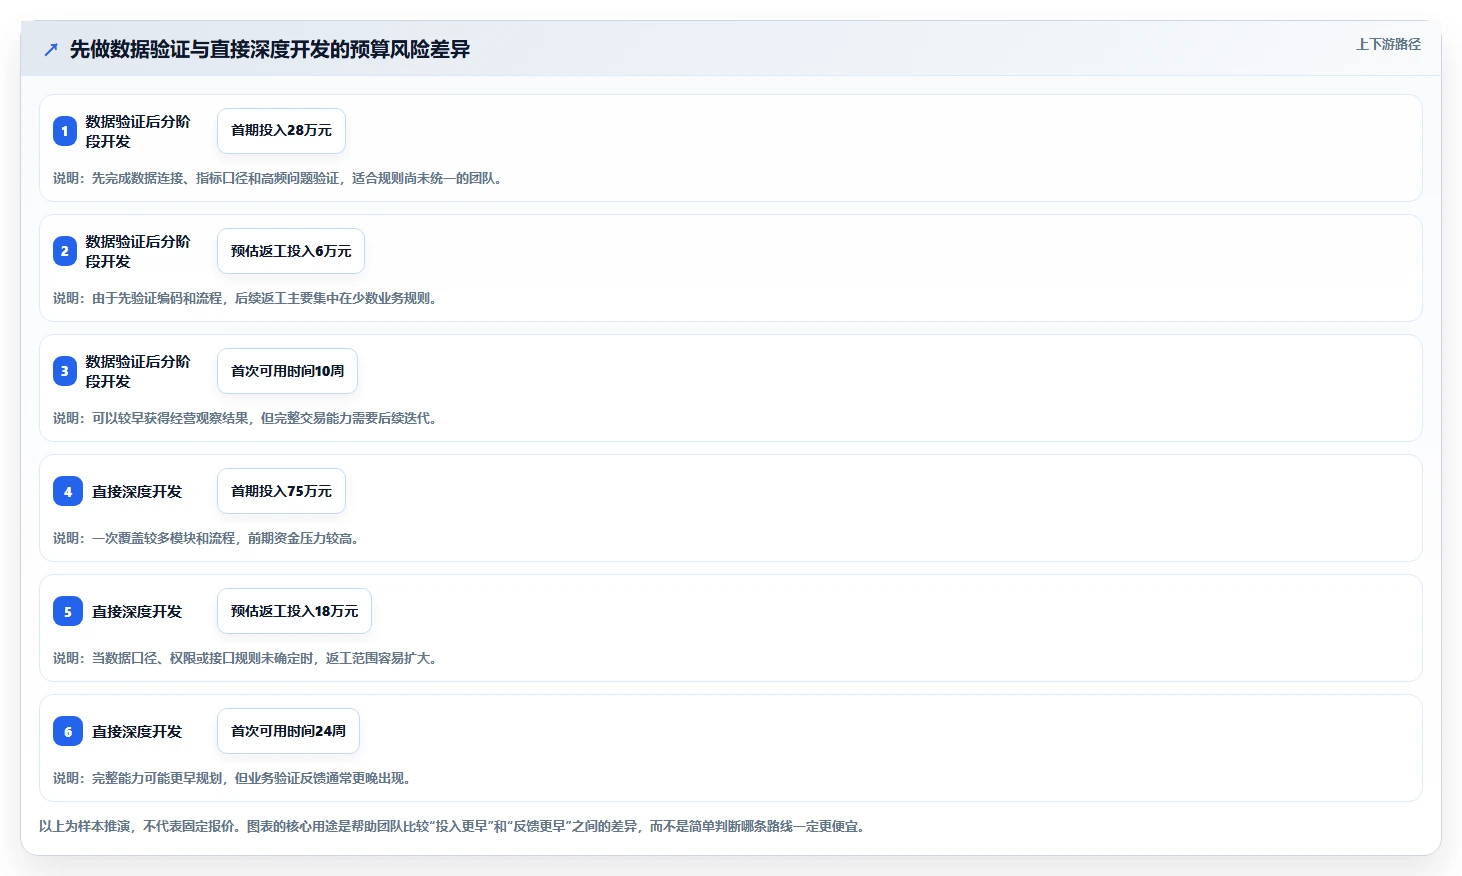Select the 首次可用时间10周 chip

pos(287,371)
